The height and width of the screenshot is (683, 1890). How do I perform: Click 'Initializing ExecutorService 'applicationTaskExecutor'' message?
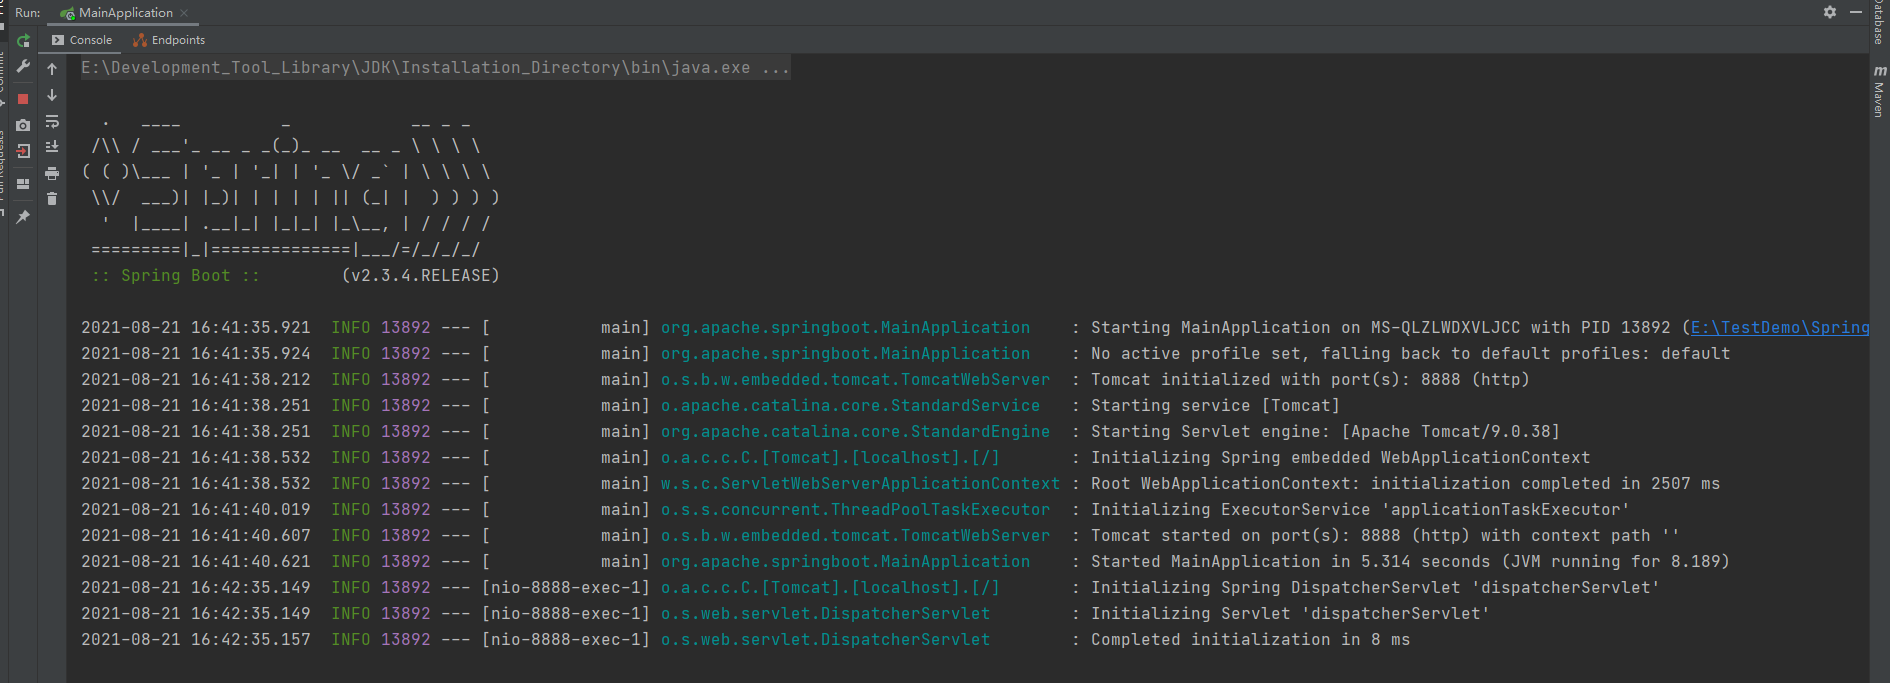coord(1360,510)
